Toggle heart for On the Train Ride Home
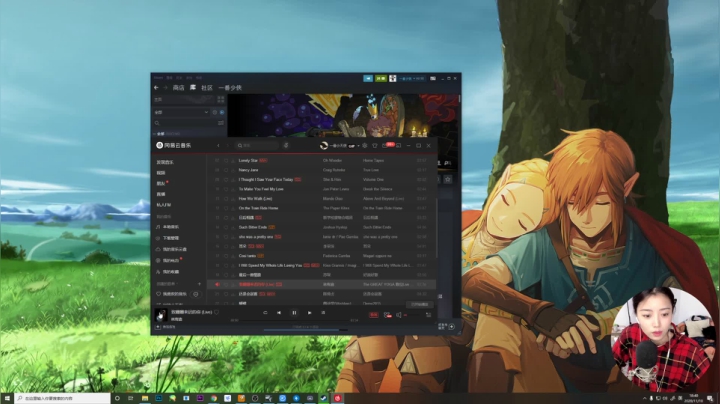 coord(226,208)
